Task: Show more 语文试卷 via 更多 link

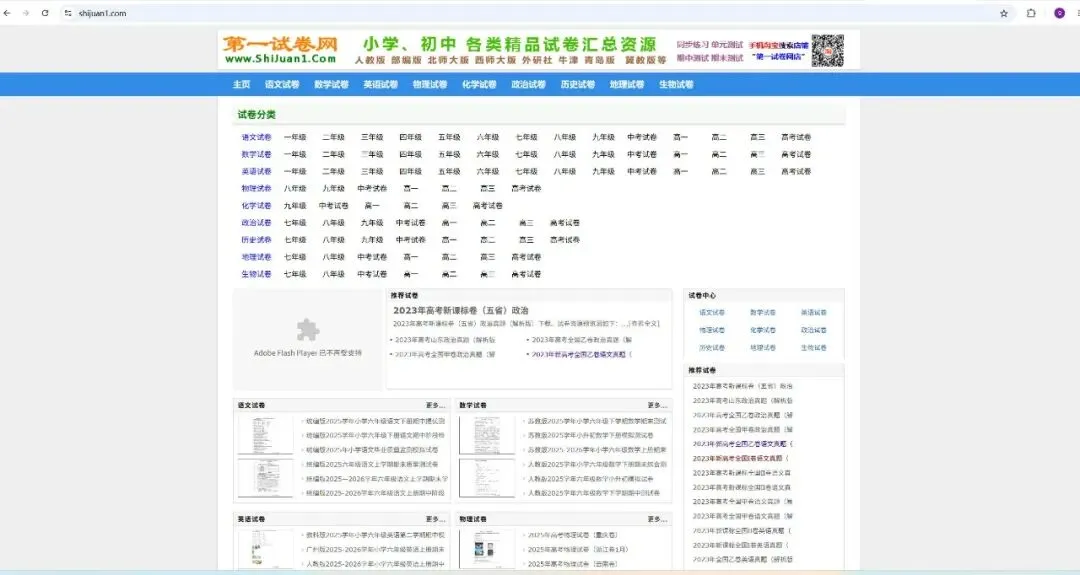Action: pos(435,405)
